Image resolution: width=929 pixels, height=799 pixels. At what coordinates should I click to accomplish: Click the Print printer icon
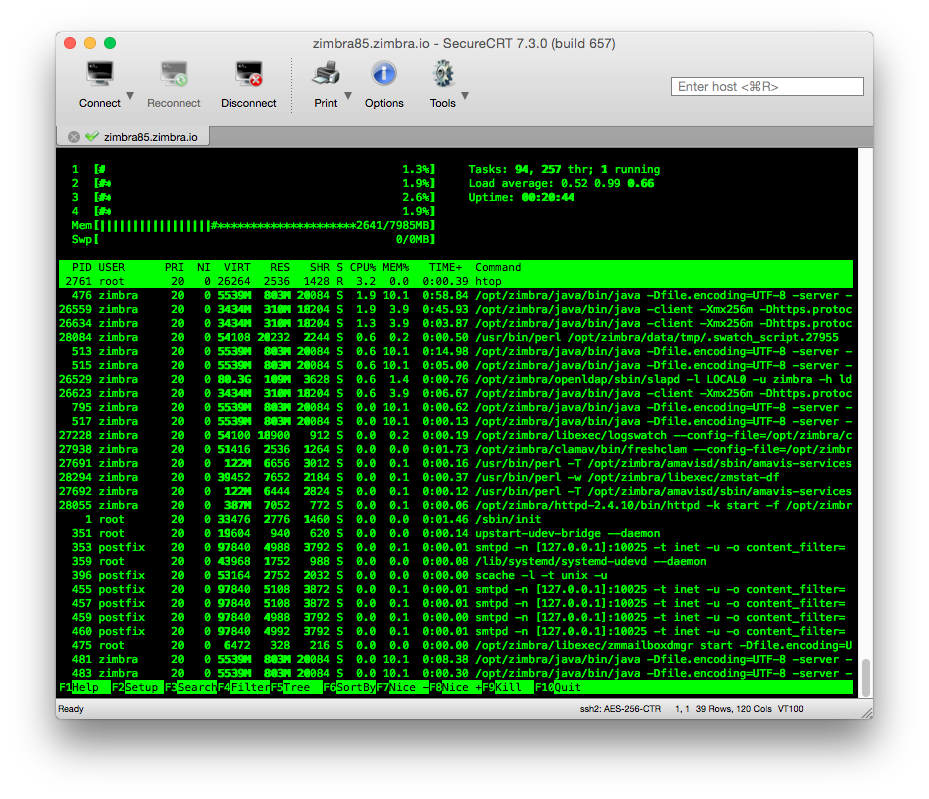326,74
